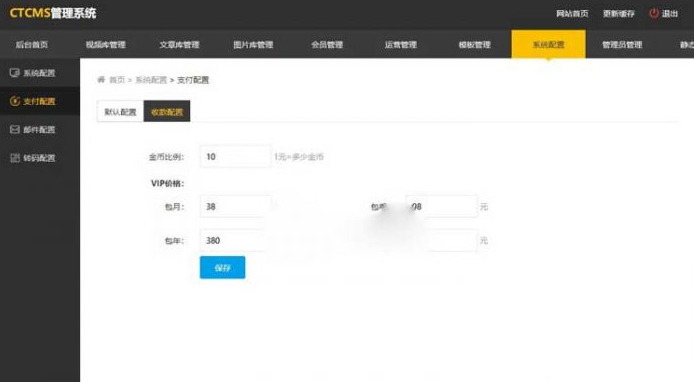The image size is (694, 382).
Task: Click the breadcrumb home icon
Action: (x=101, y=80)
